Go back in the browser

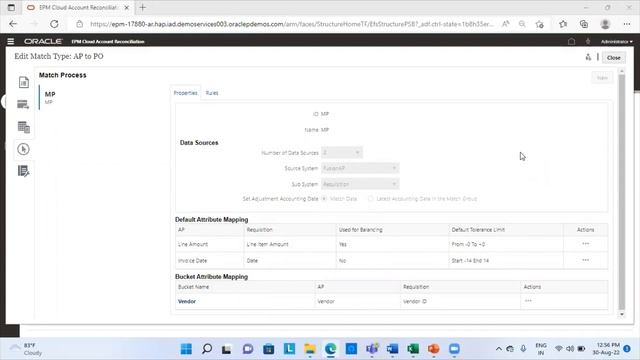13,24
